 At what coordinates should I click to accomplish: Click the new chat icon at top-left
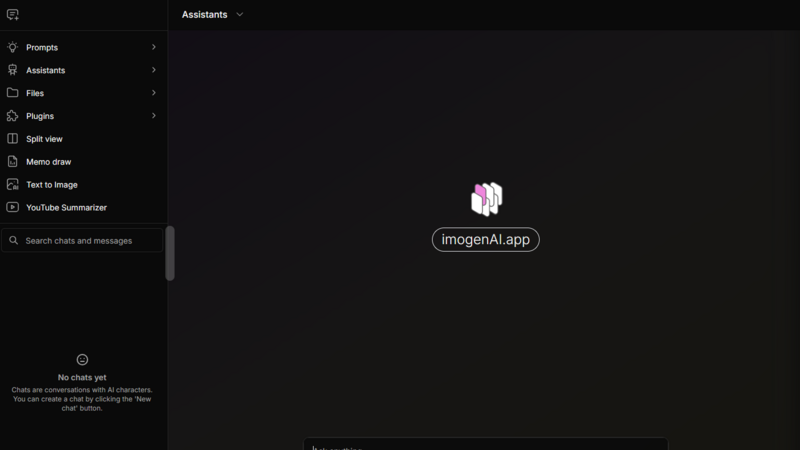13,15
